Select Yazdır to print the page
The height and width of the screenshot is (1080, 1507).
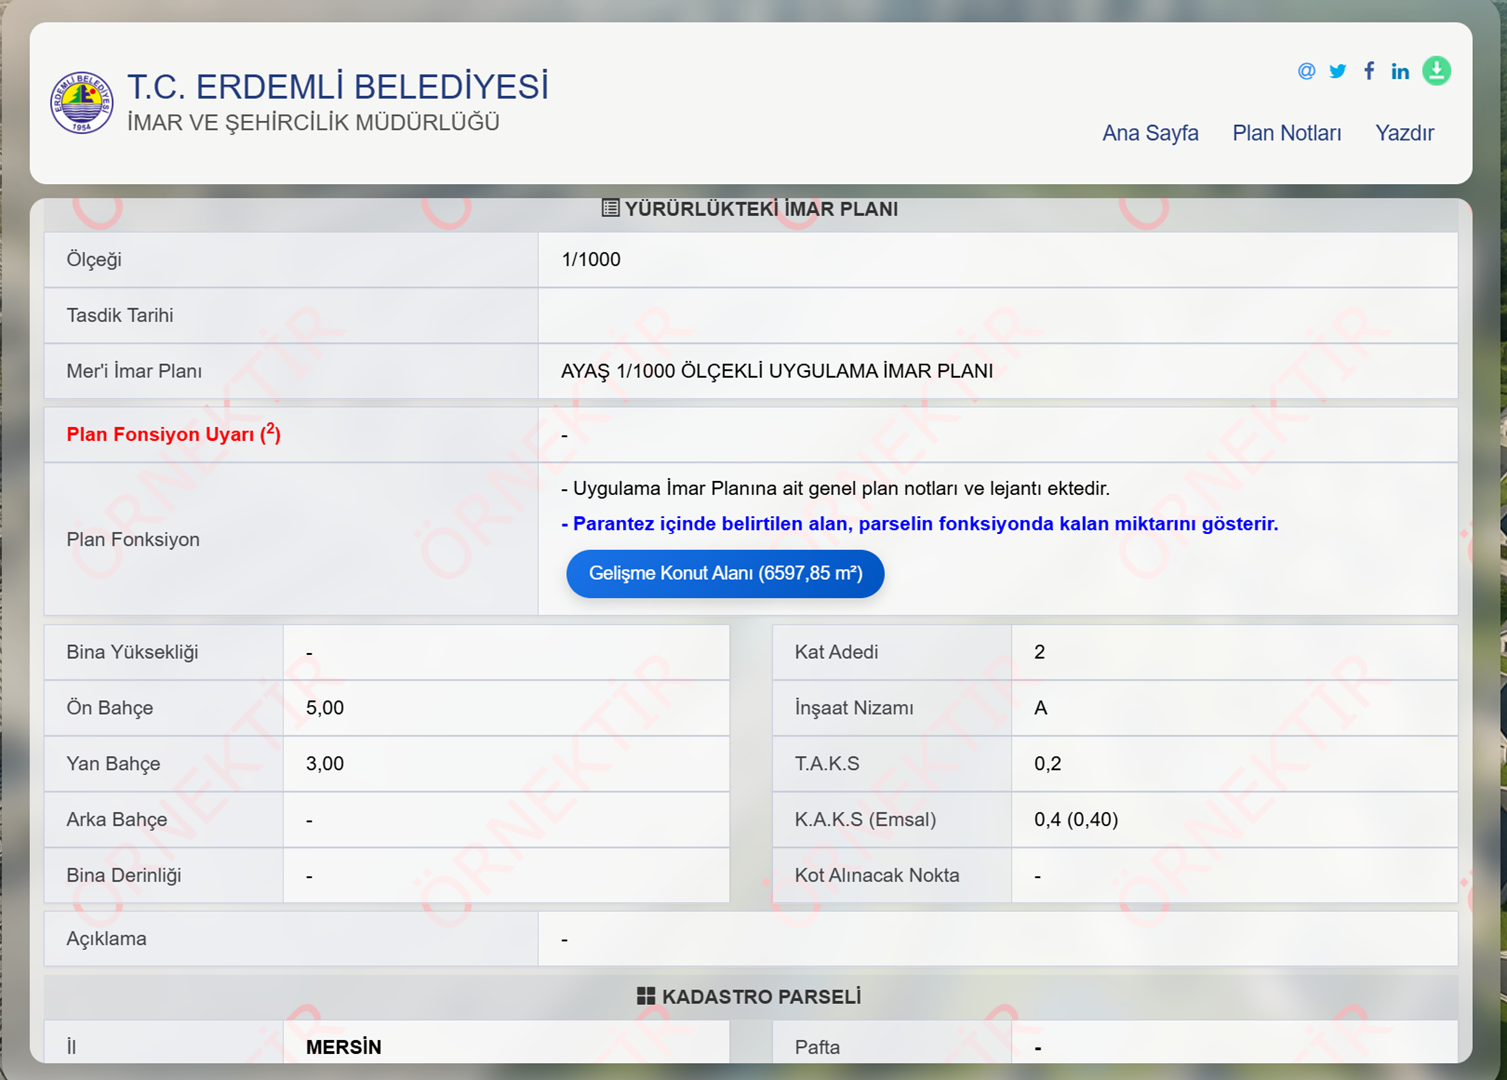[1404, 133]
